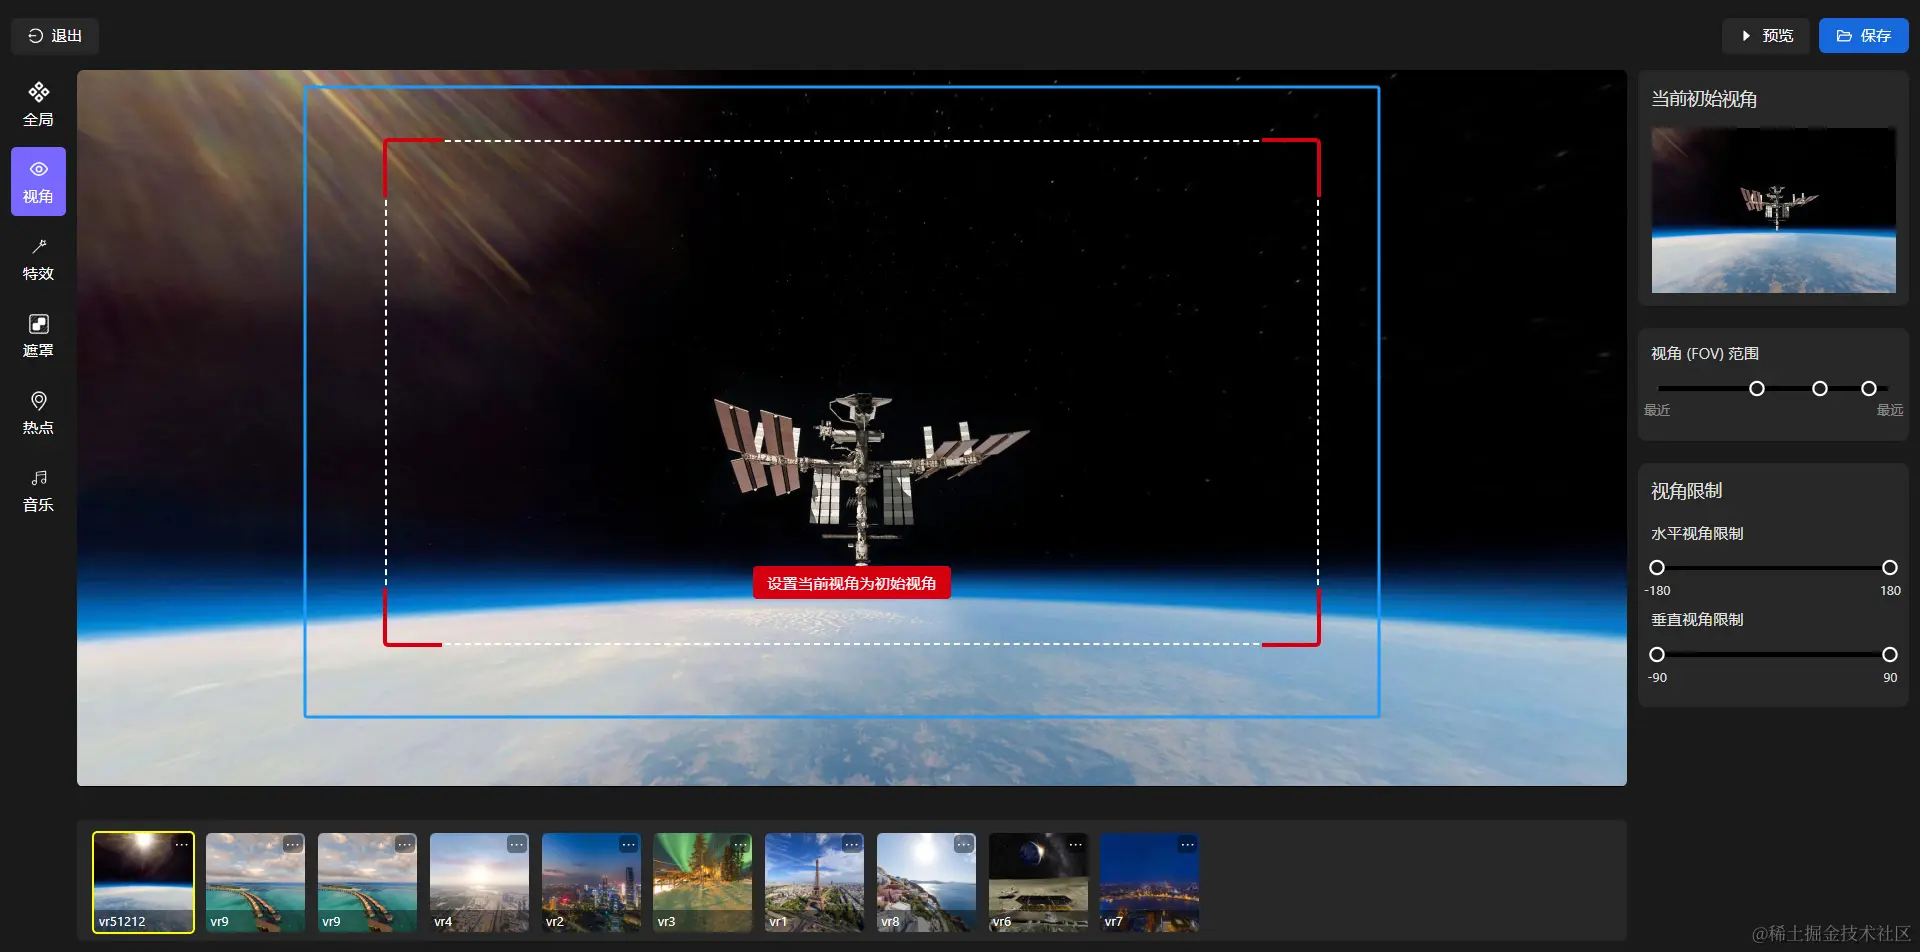Click the 退出 exit button
The image size is (1920, 952).
click(x=55, y=36)
